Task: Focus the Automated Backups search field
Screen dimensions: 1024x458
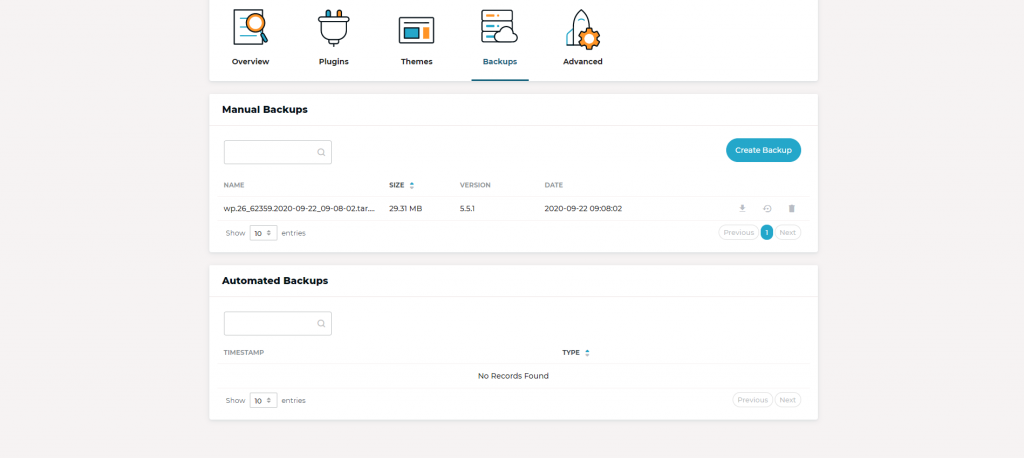Action: [278, 323]
